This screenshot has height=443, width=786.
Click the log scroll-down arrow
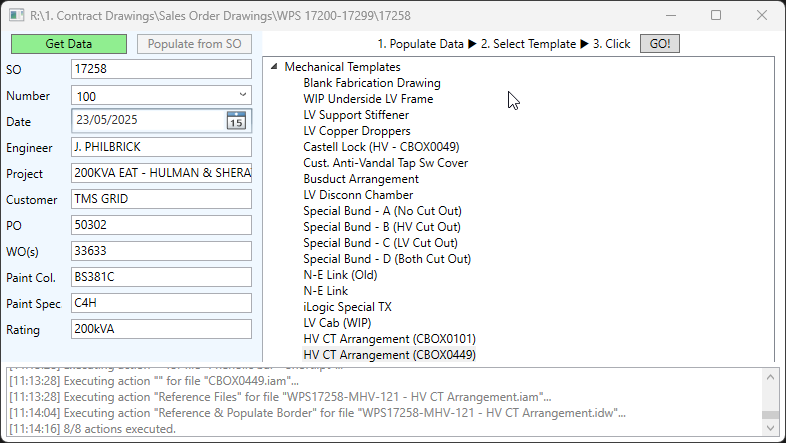point(771,428)
